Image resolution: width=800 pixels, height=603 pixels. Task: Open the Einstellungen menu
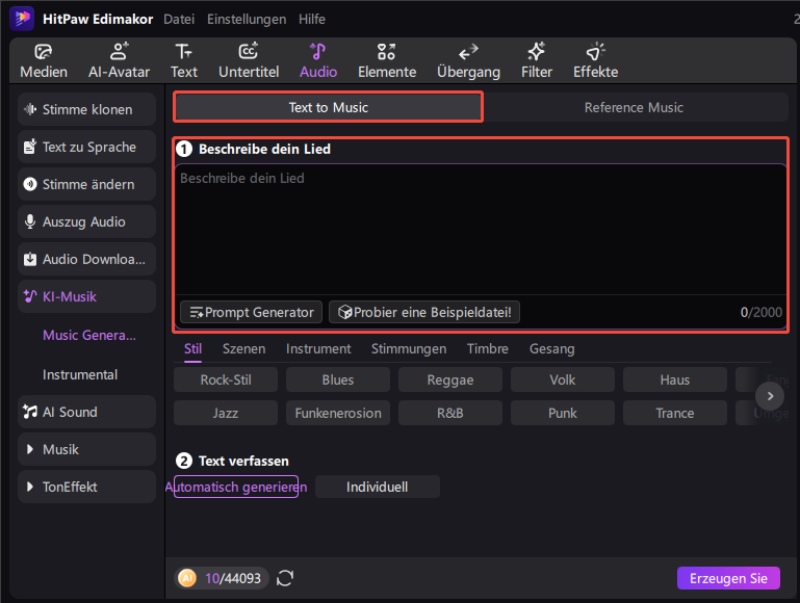tap(246, 19)
